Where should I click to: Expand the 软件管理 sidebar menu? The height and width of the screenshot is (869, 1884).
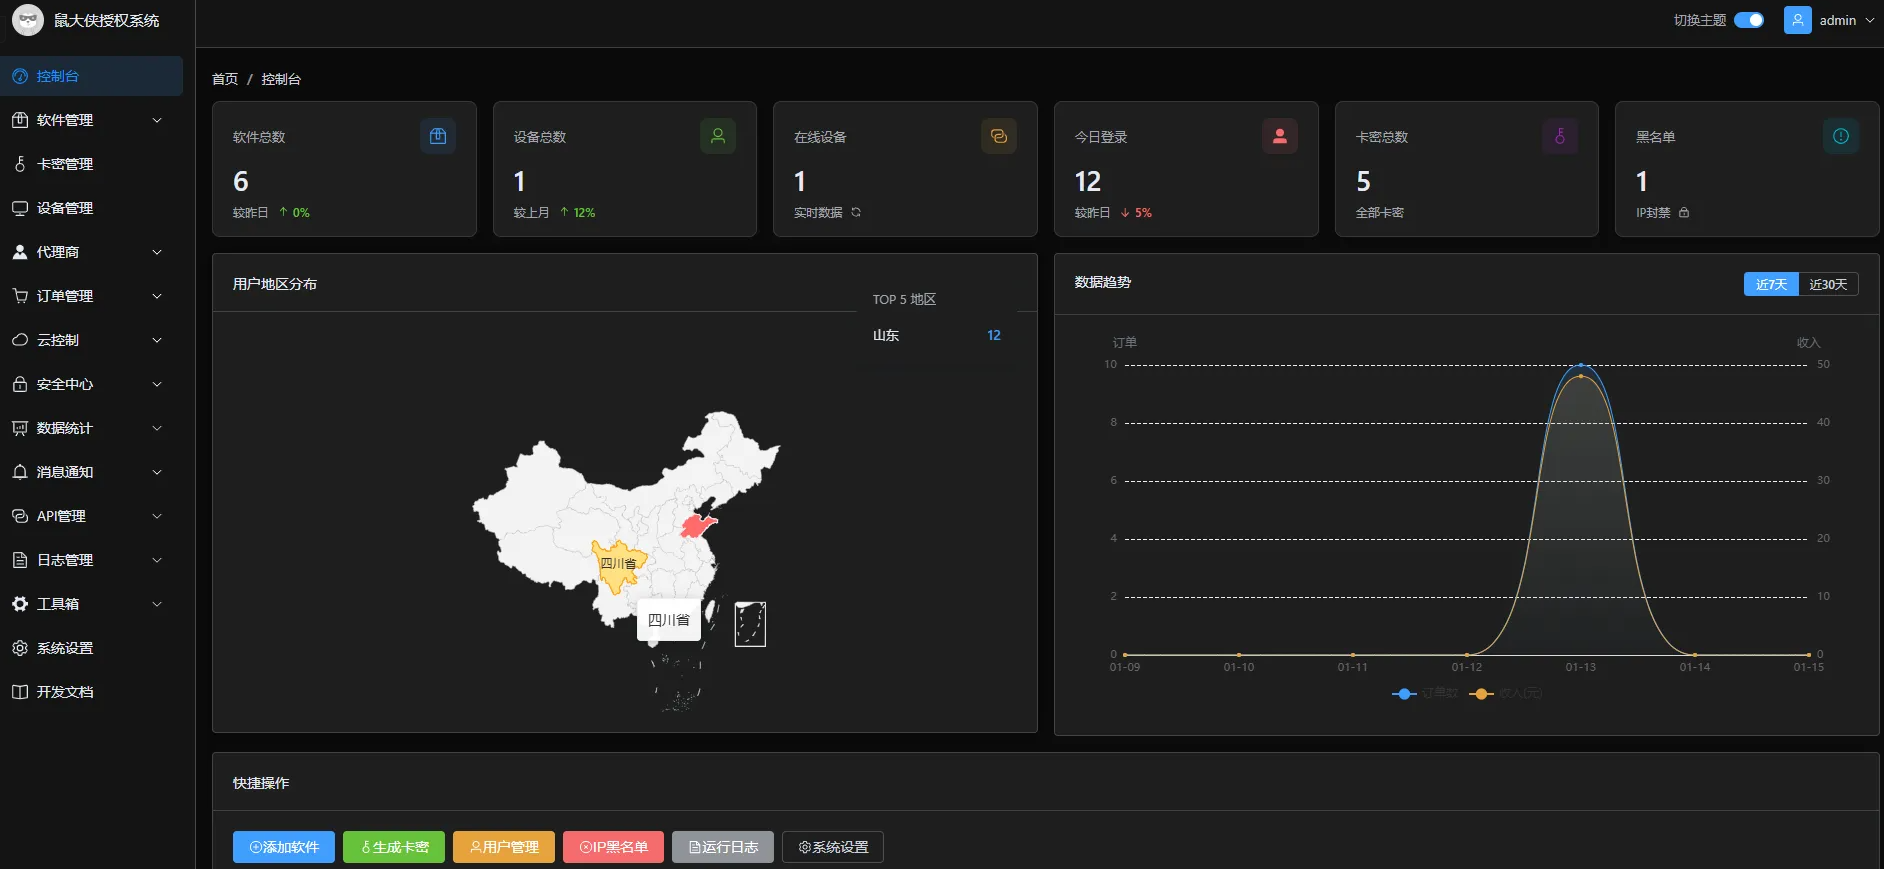90,120
